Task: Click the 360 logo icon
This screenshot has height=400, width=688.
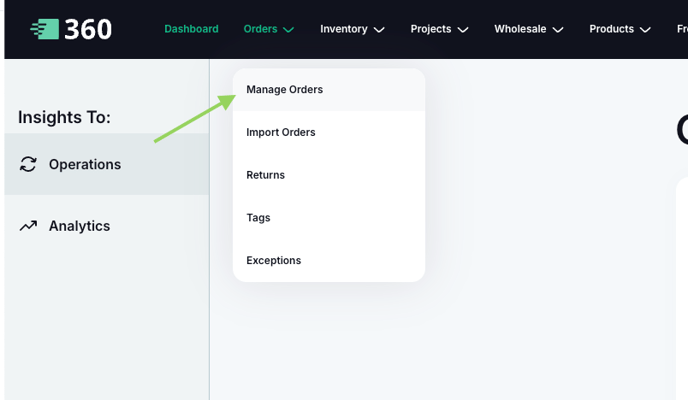Action: click(x=45, y=29)
